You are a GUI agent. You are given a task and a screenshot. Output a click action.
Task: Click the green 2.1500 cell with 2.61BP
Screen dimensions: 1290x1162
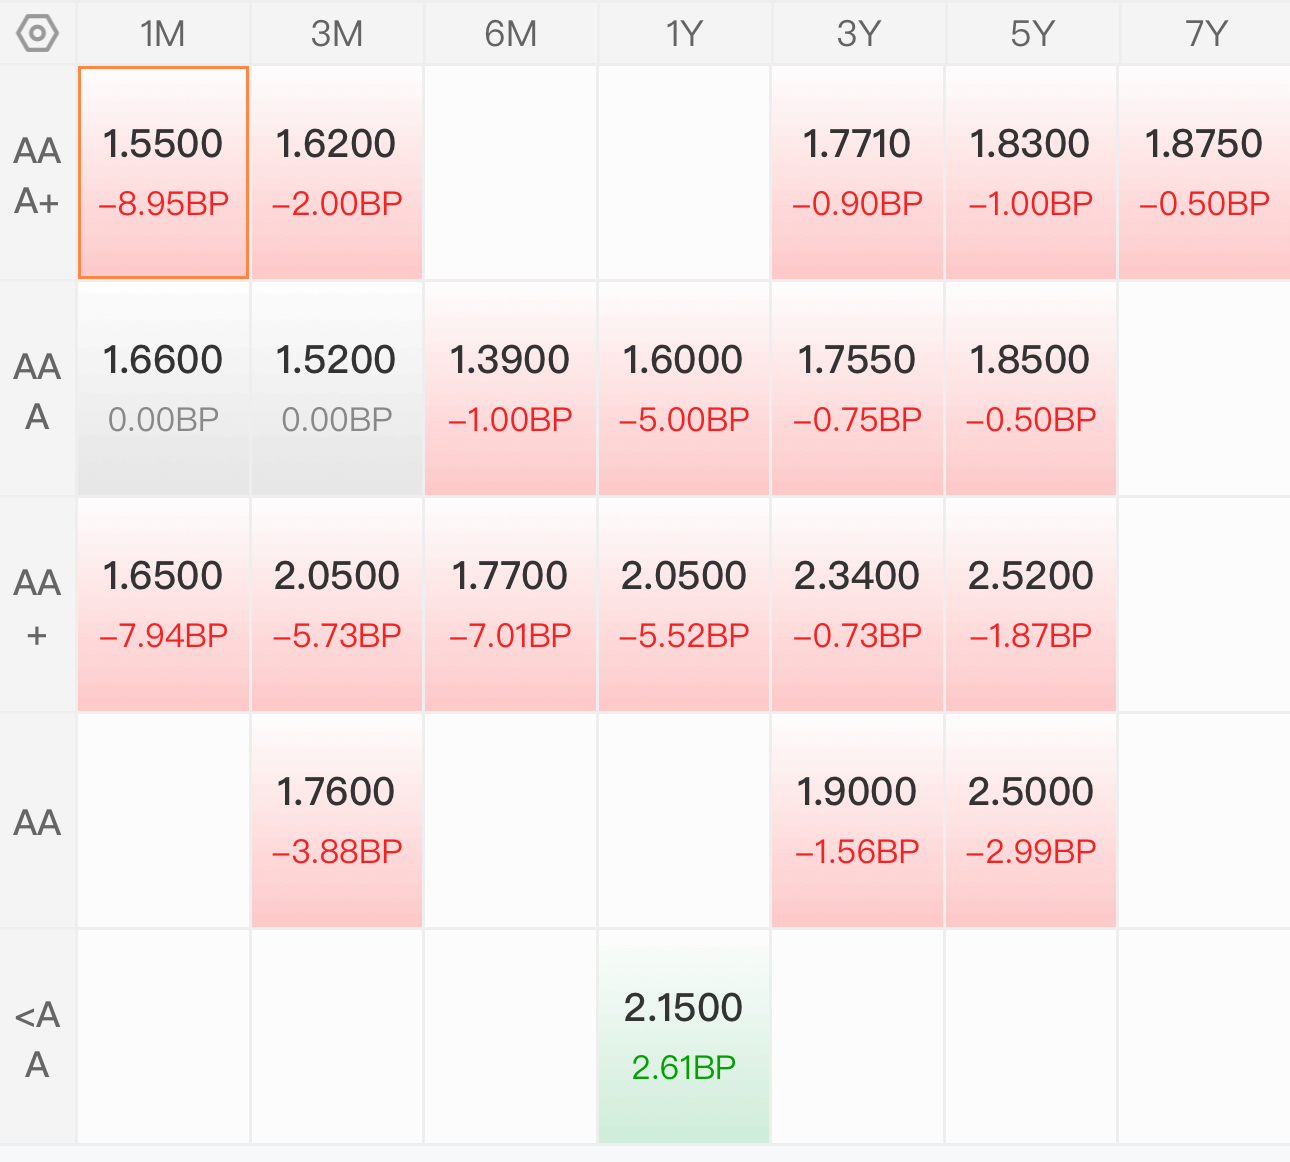pyautogui.click(x=684, y=1037)
